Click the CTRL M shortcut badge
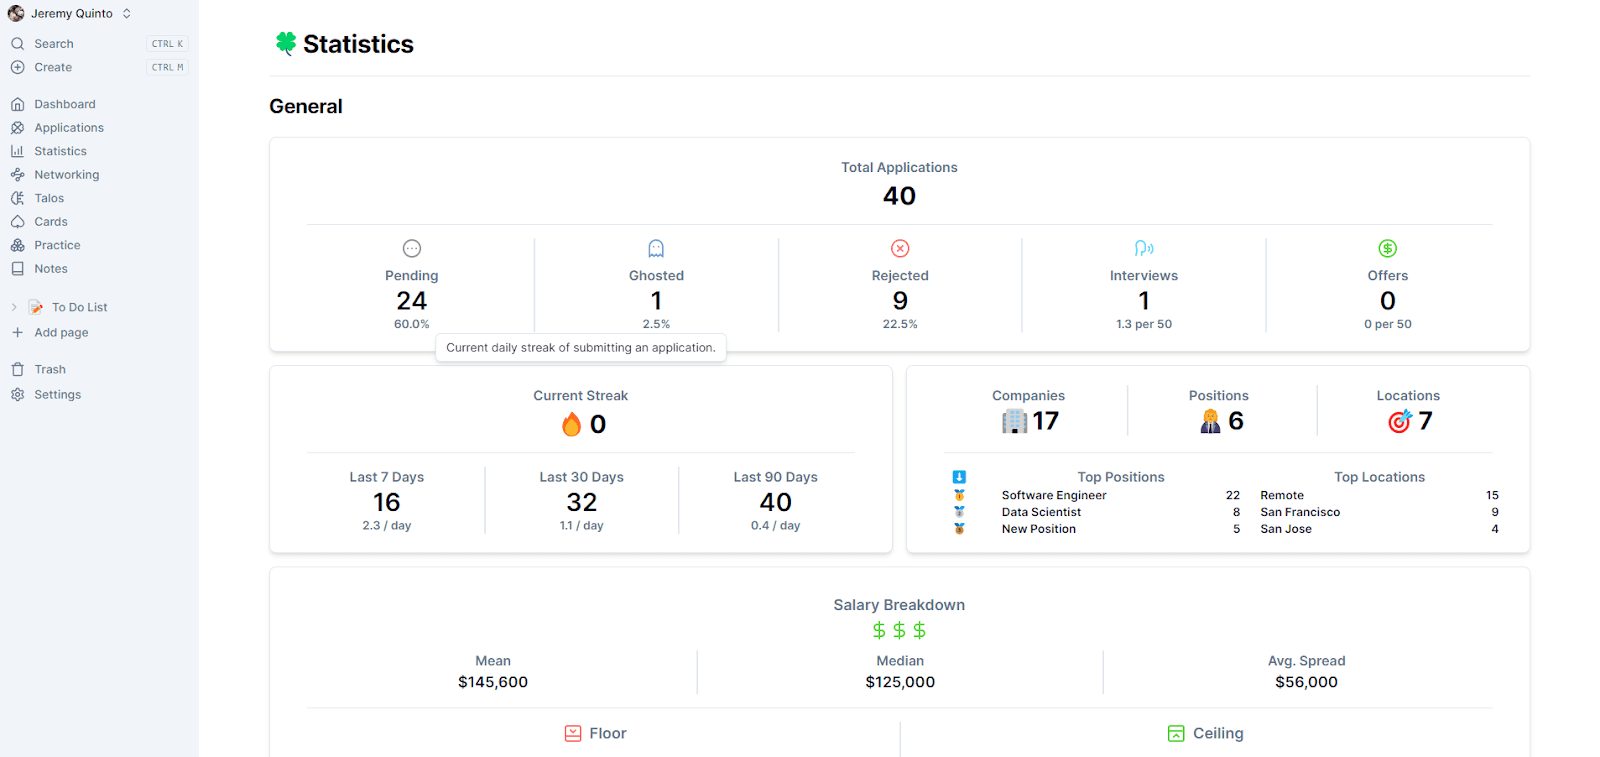1600x757 pixels. point(167,67)
